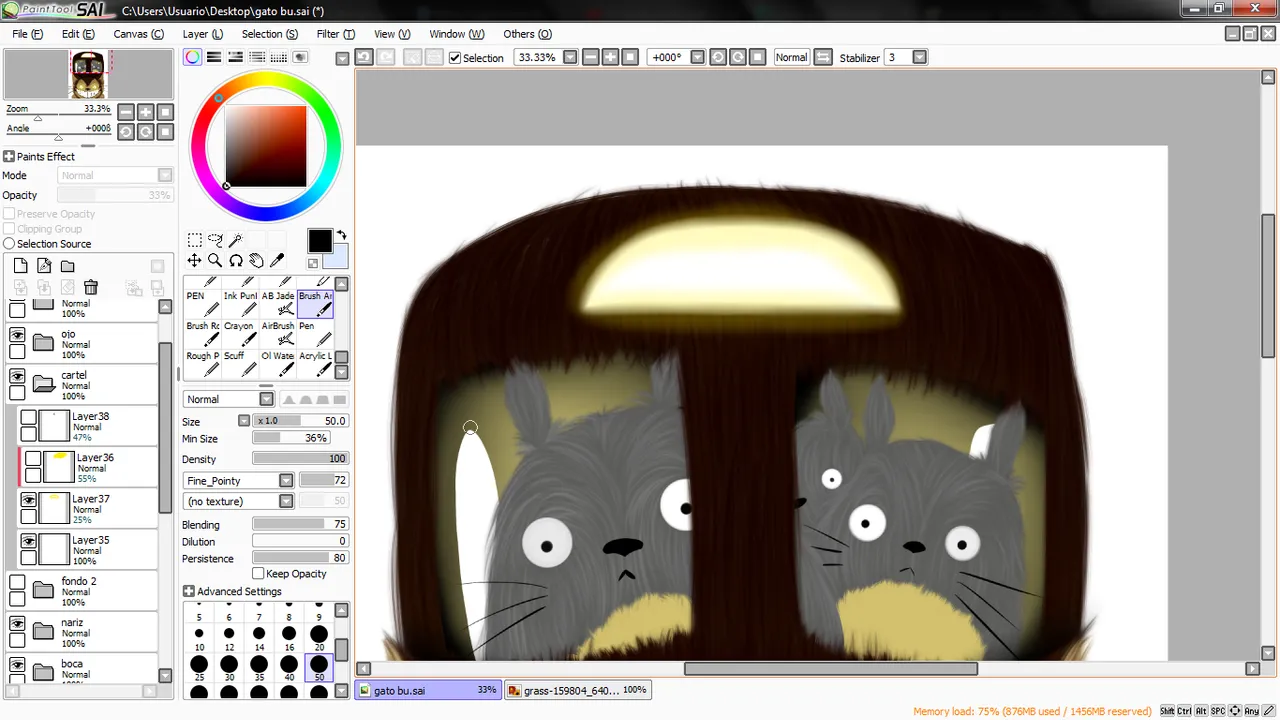Screen dimensions: 1280x720
Task: Reset zoom with toolbar square button
Action: (x=630, y=58)
